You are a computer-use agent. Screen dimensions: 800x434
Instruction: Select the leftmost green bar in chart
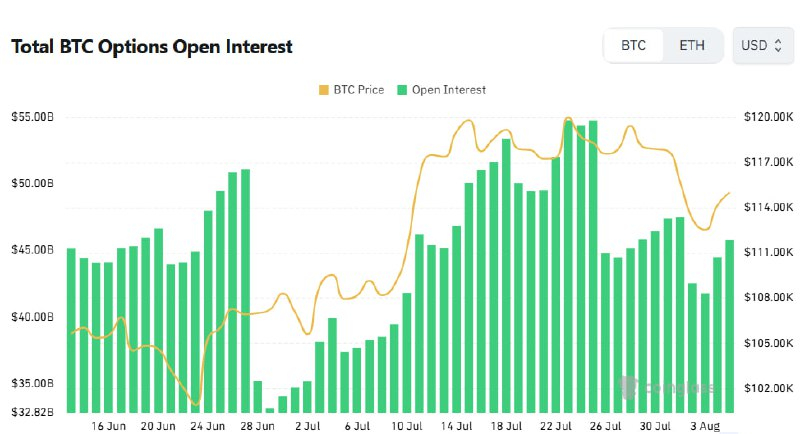click(x=71, y=330)
